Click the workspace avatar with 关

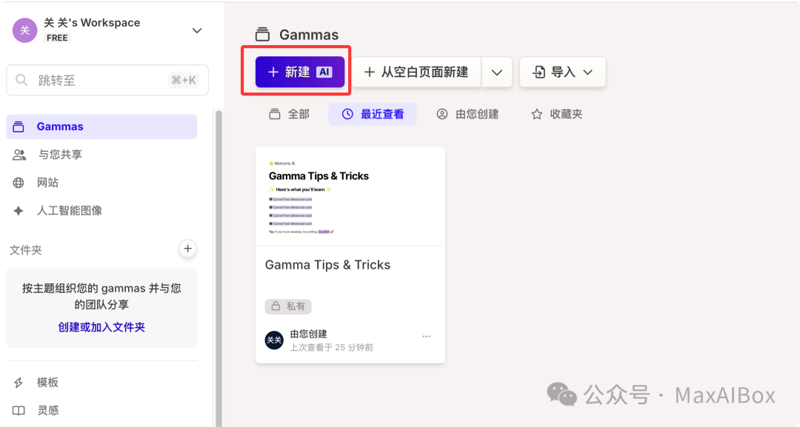pos(24,31)
